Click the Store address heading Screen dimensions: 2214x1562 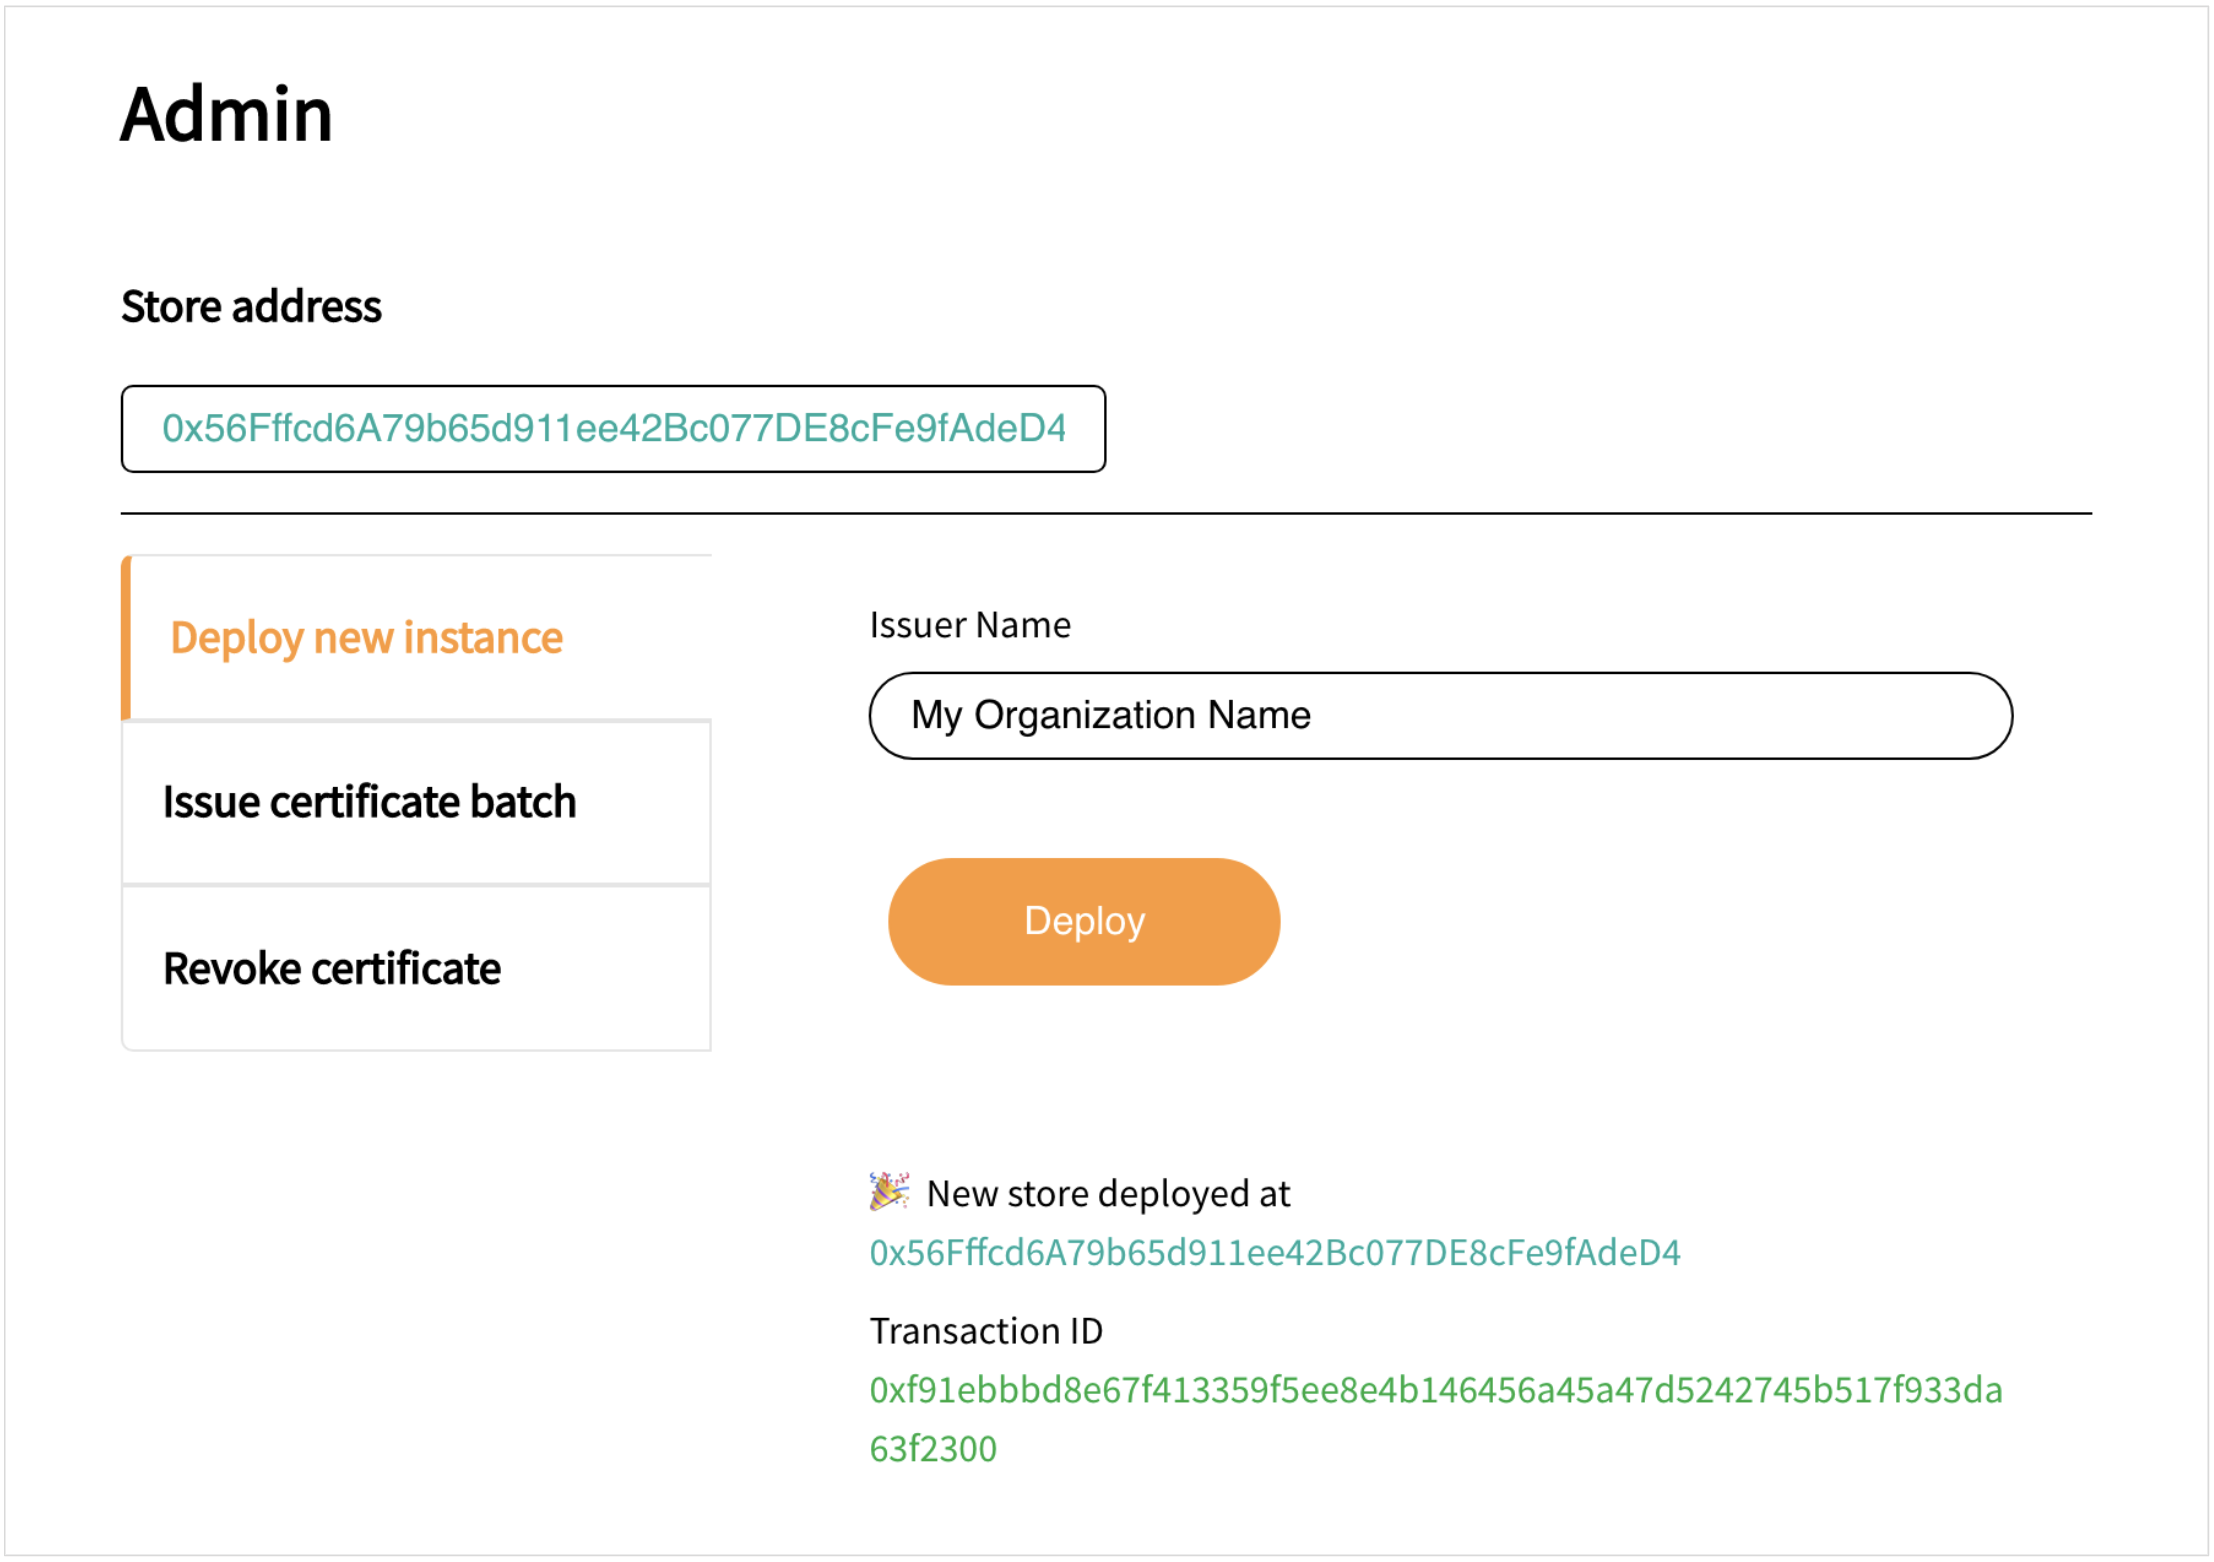(251, 306)
